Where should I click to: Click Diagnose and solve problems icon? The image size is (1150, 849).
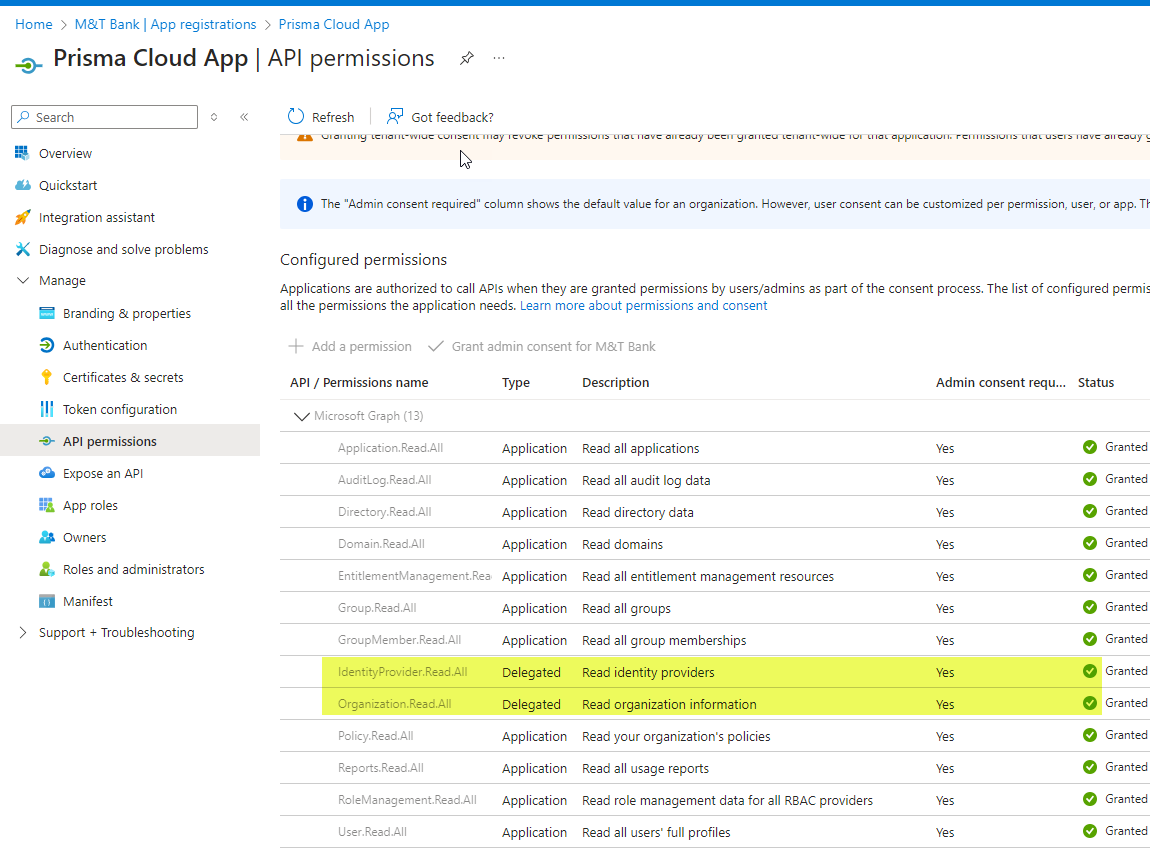tap(23, 250)
